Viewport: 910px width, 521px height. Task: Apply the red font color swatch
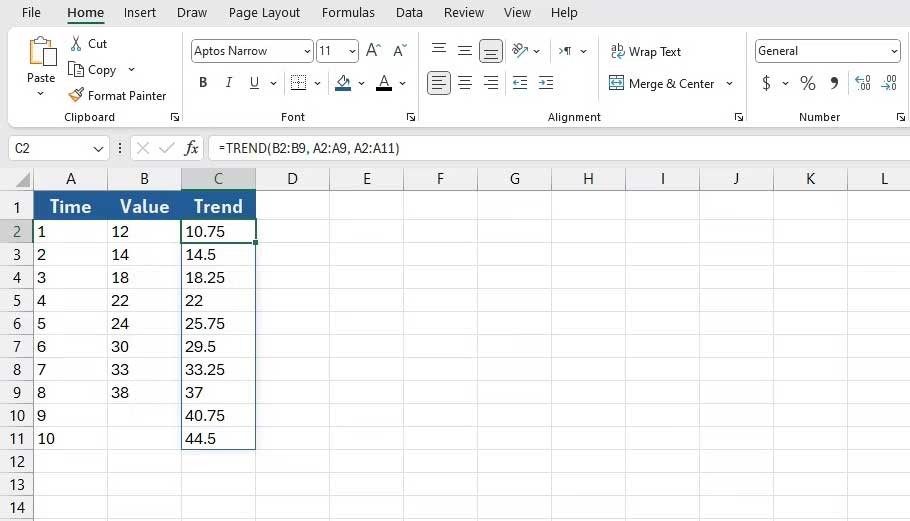pyautogui.click(x=384, y=83)
